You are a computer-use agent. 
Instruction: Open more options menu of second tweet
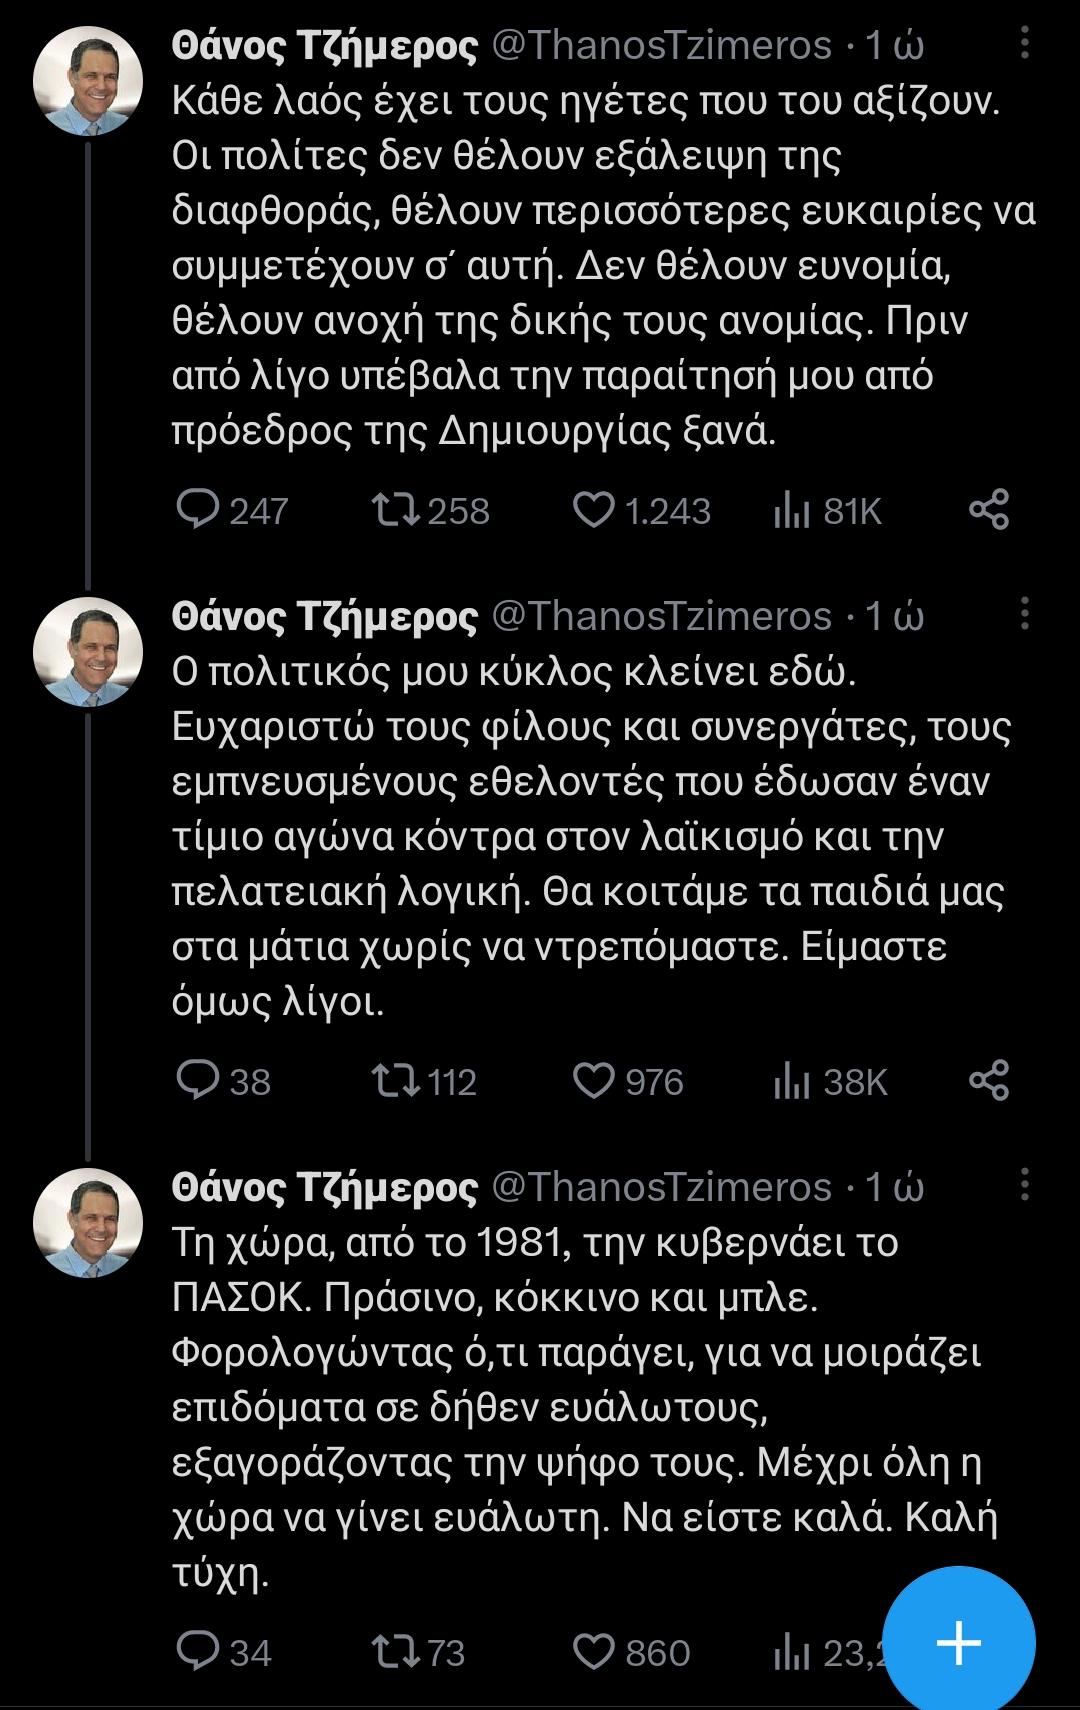[1025, 614]
